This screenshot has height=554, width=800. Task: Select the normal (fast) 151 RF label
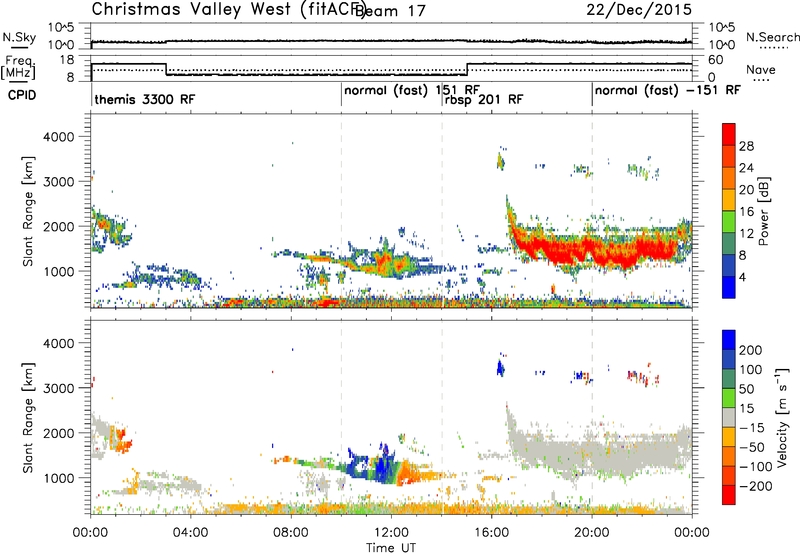tap(412, 90)
